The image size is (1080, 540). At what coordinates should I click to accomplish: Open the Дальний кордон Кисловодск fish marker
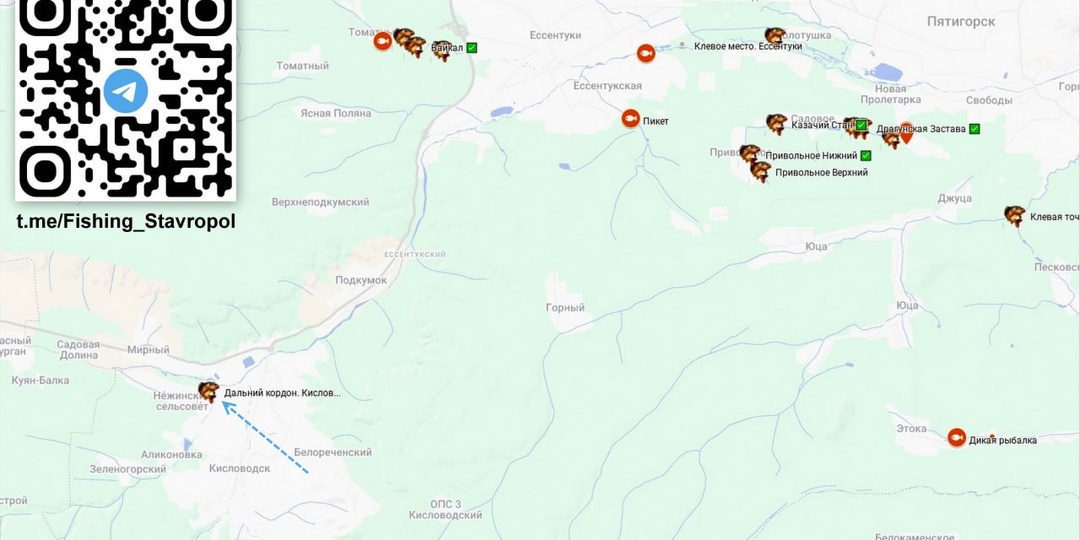[209, 392]
